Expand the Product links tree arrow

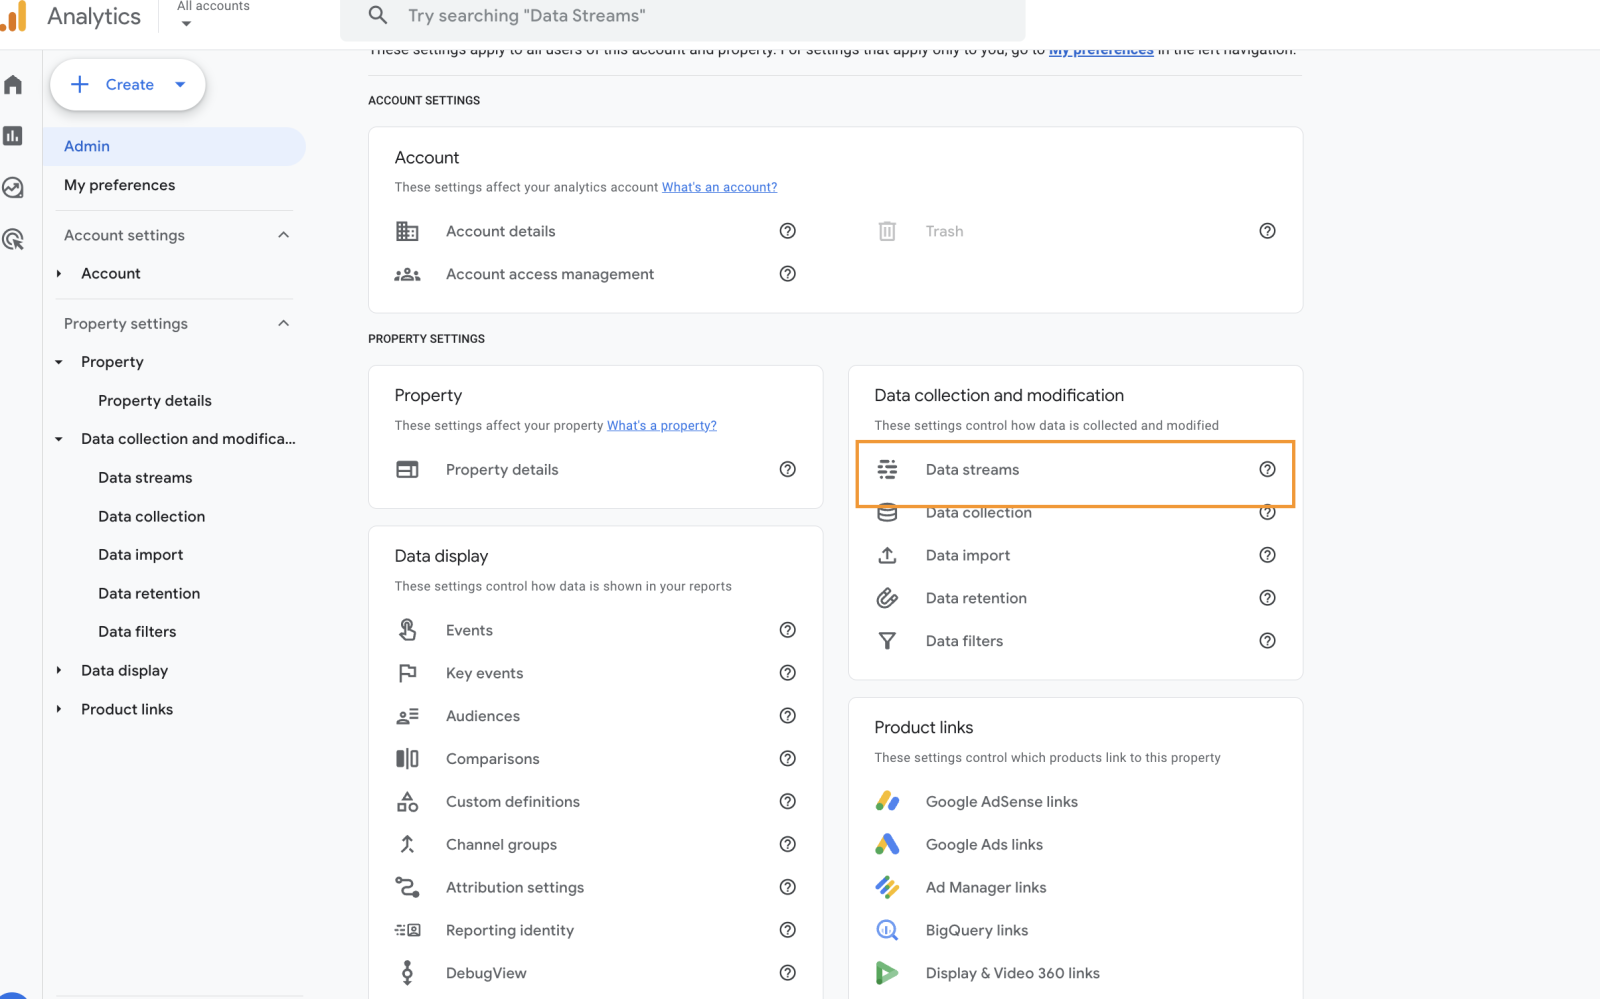(x=59, y=709)
